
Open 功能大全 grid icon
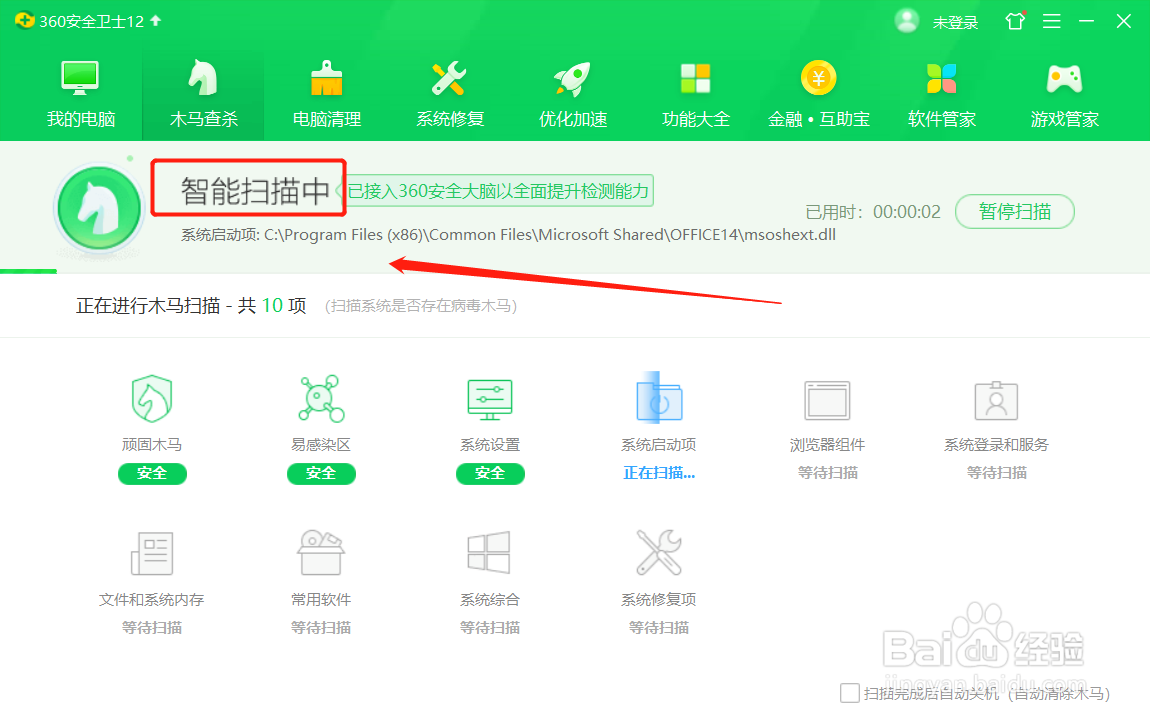(695, 78)
